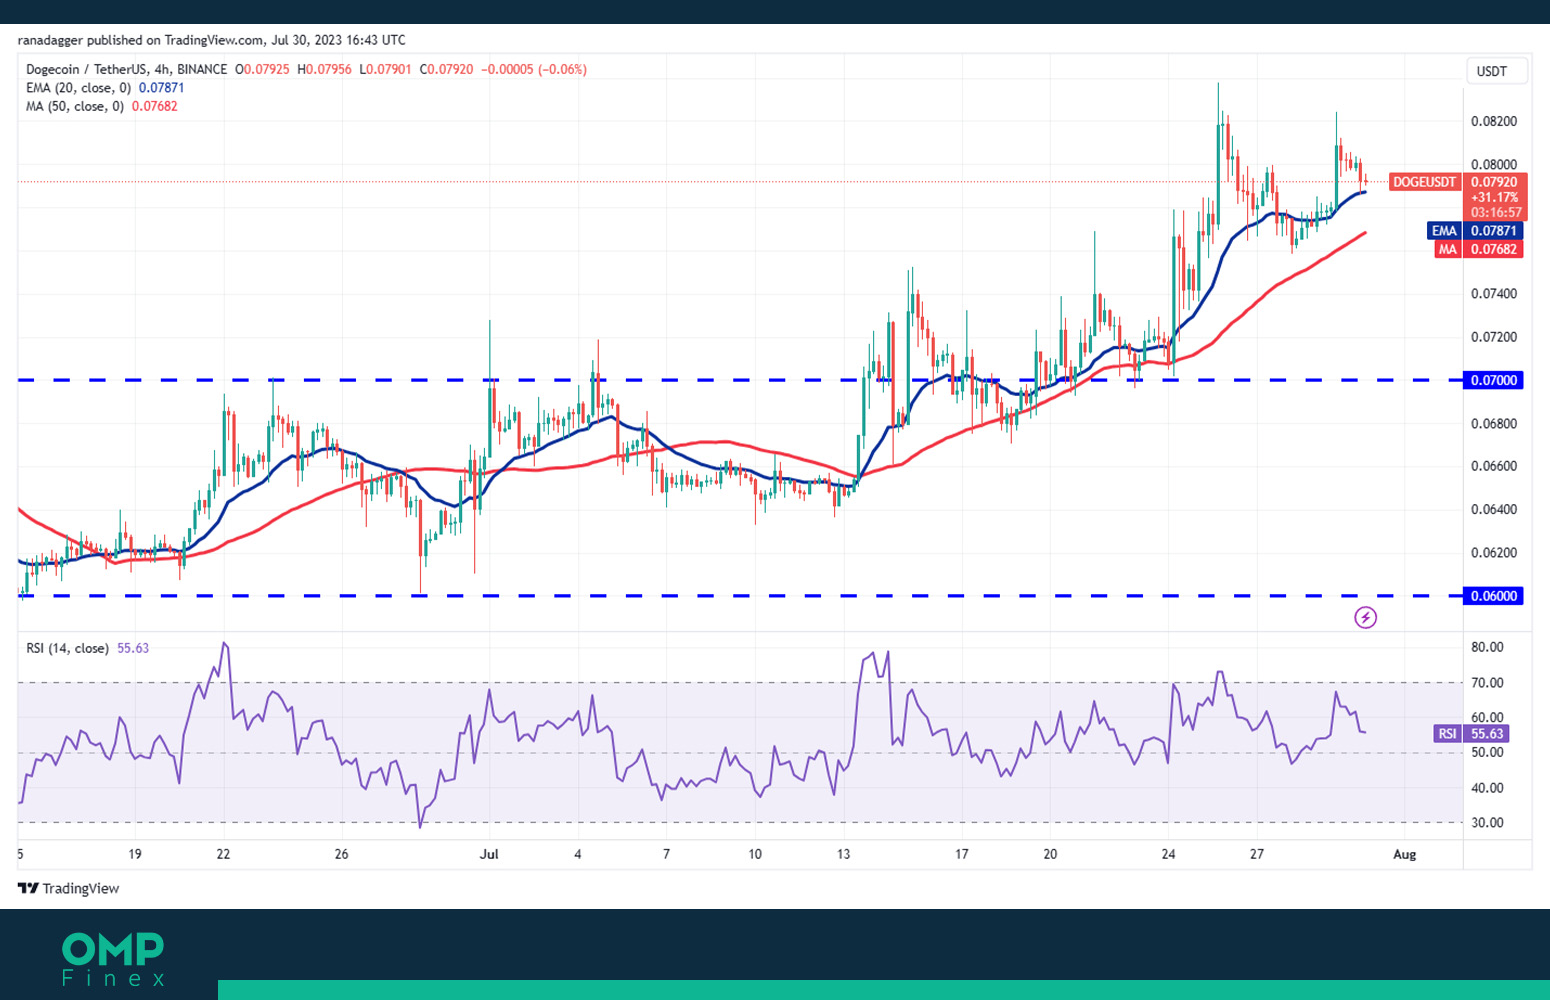Image resolution: width=1550 pixels, height=1000 pixels.
Task: Click the RSI 40.00 axis label
Action: 1488,788
